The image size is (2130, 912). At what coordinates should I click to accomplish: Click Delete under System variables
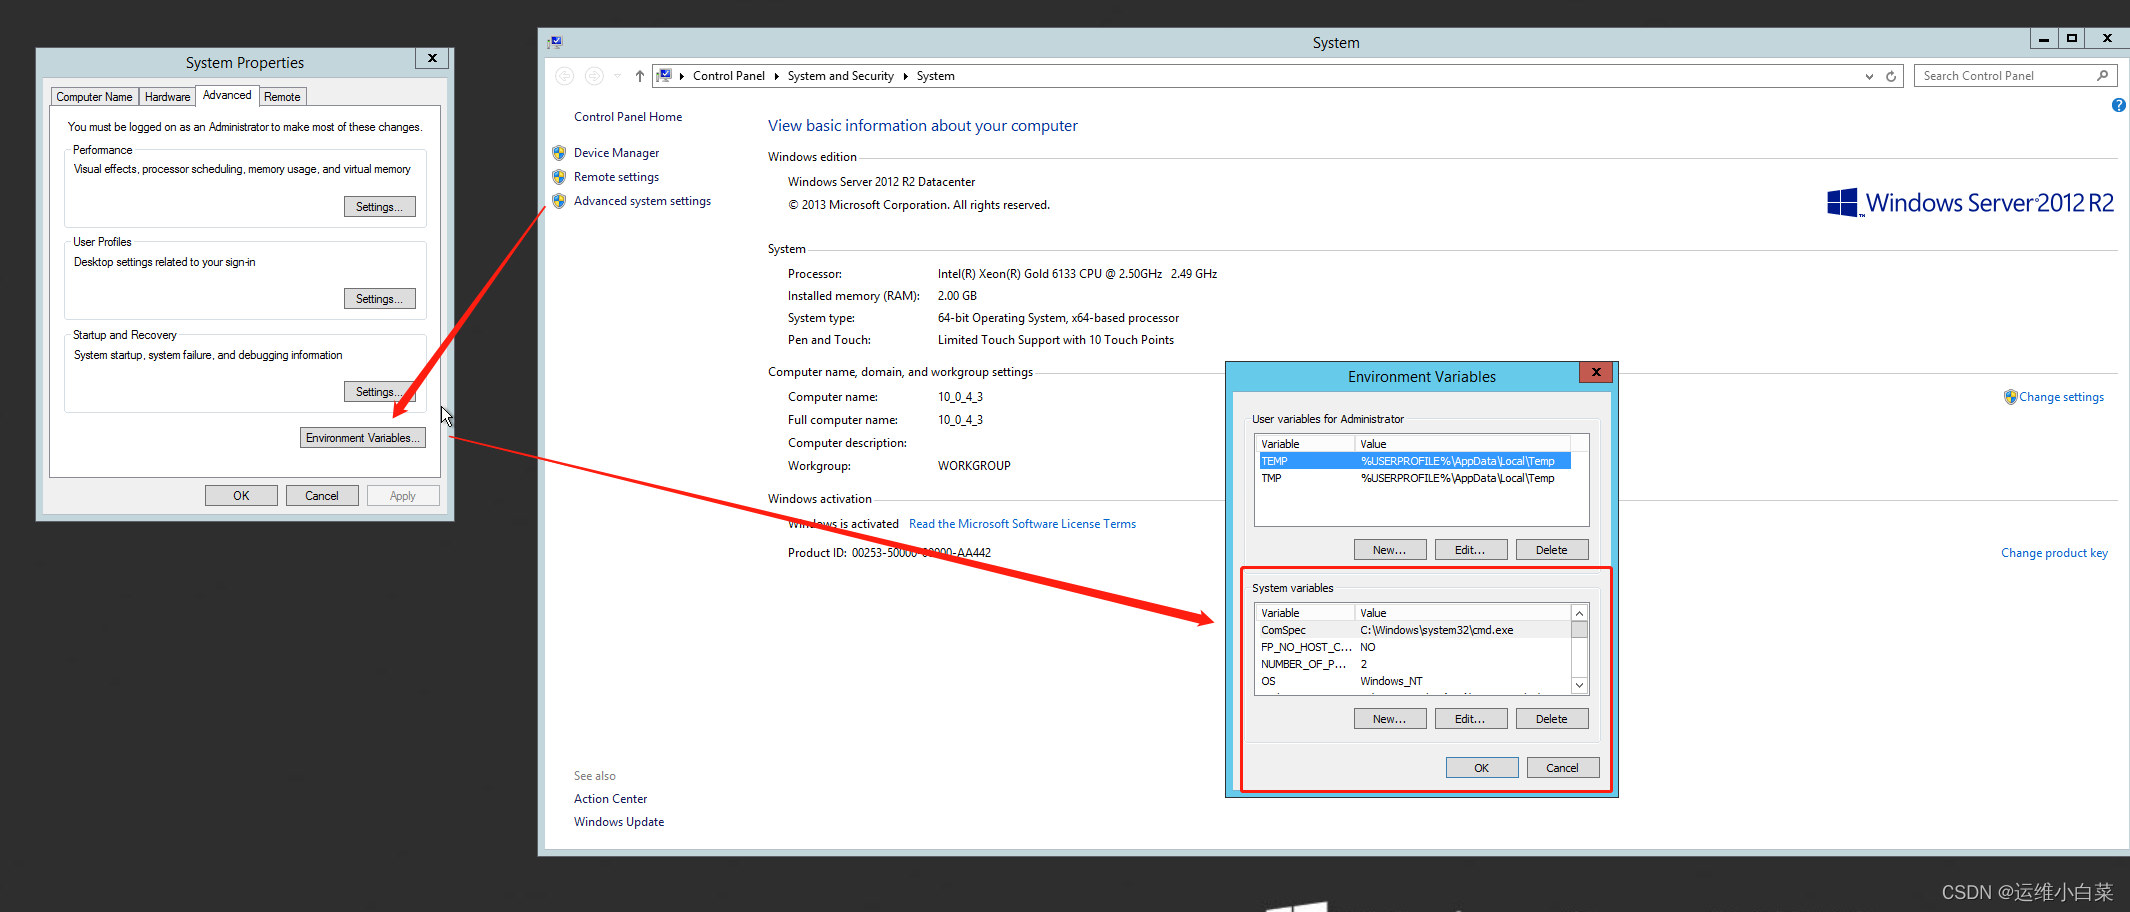[x=1551, y=719]
